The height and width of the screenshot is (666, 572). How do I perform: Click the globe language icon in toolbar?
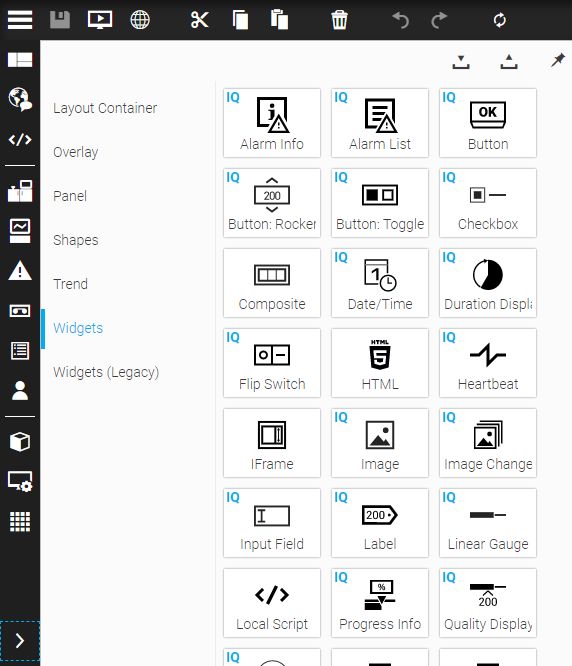point(140,20)
